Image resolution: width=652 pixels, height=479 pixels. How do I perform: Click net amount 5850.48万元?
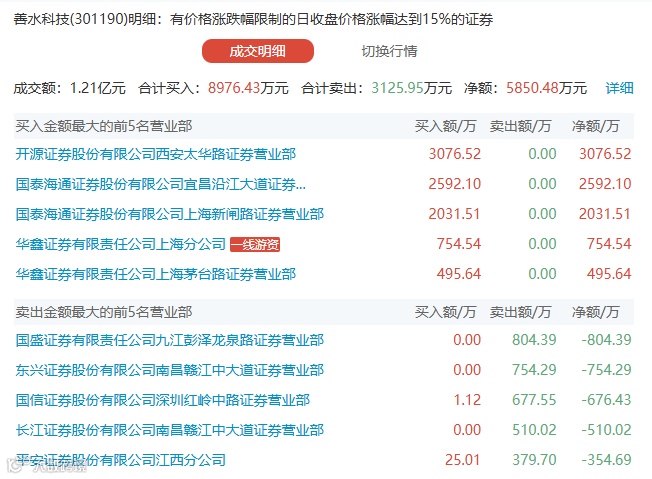[546, 88]
